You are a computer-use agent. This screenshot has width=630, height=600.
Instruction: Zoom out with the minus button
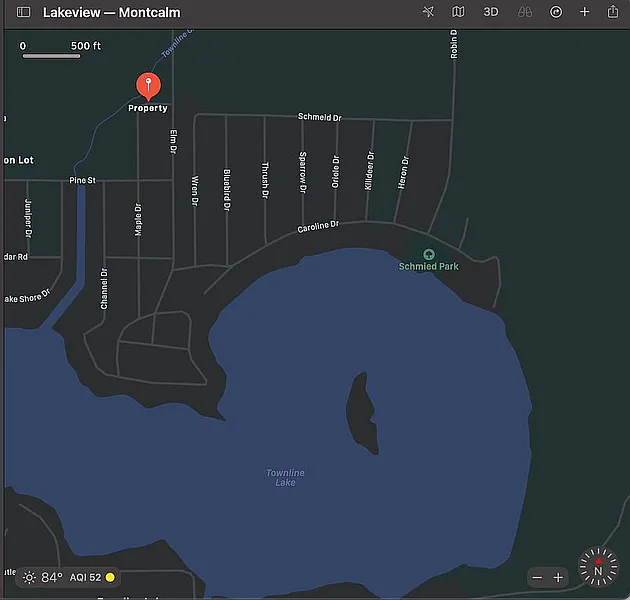coord(538,577)
